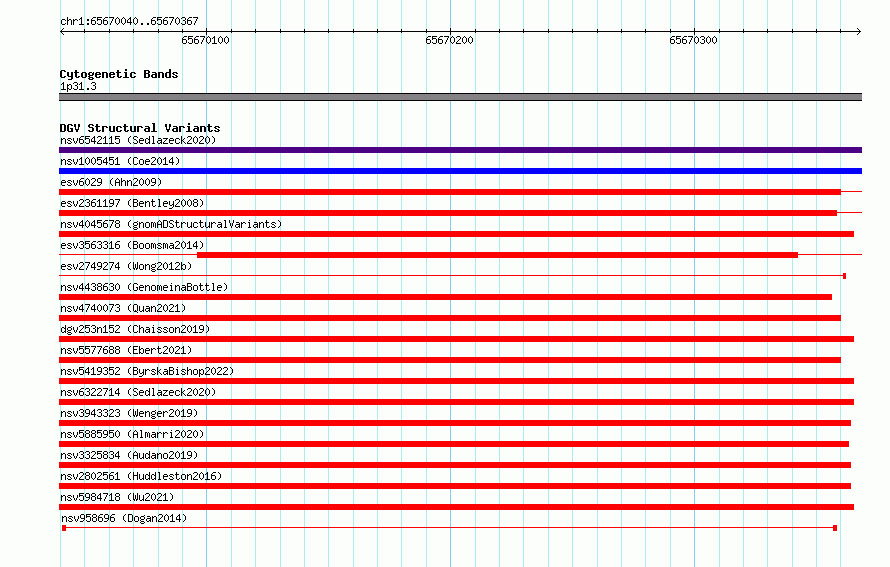Click the right arrow of the ruler
The width and height of the screenshot is (890, 567).
click(859, 31)
